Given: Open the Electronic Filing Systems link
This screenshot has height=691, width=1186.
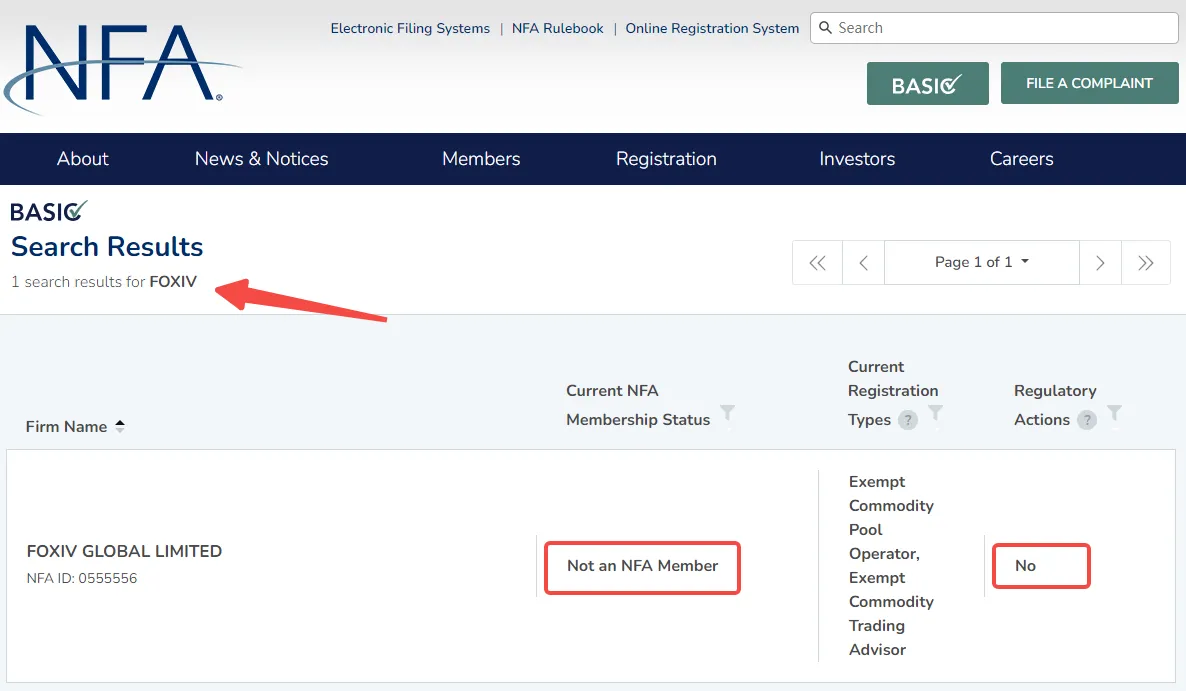Looking at the screenshot, I should point(410,29).
